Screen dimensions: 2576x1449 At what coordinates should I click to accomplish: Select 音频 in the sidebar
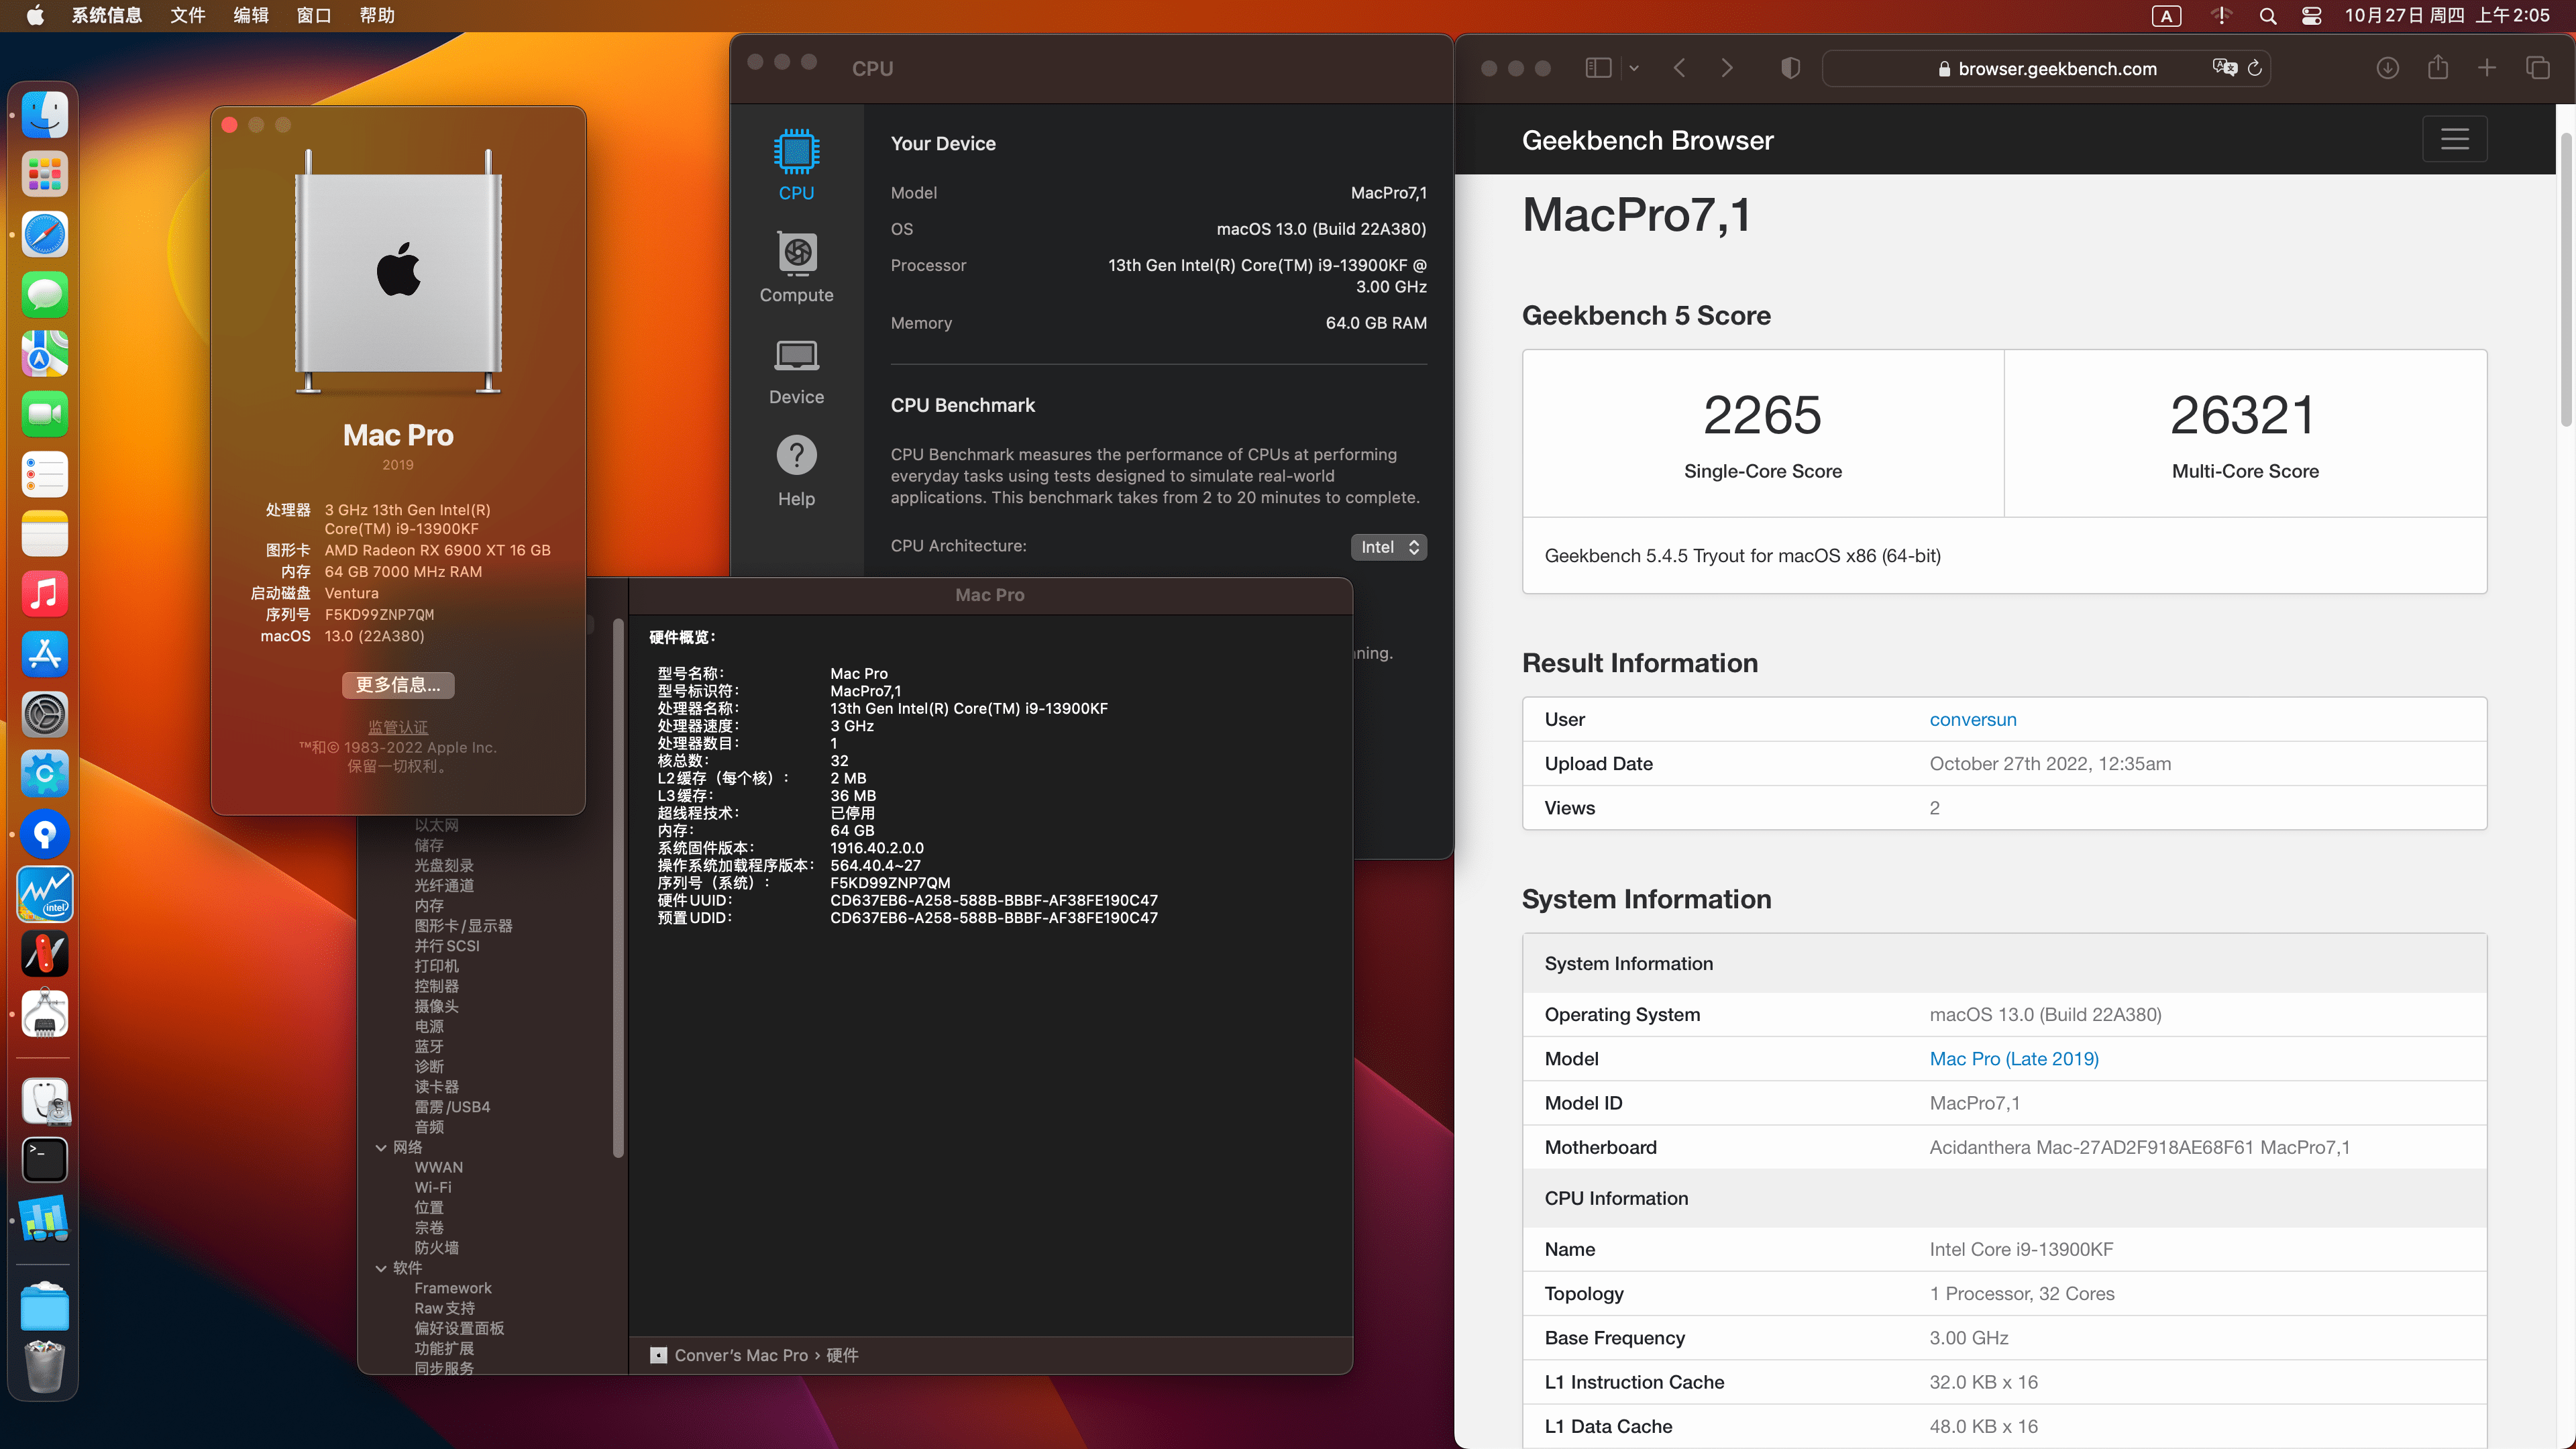429,1127
